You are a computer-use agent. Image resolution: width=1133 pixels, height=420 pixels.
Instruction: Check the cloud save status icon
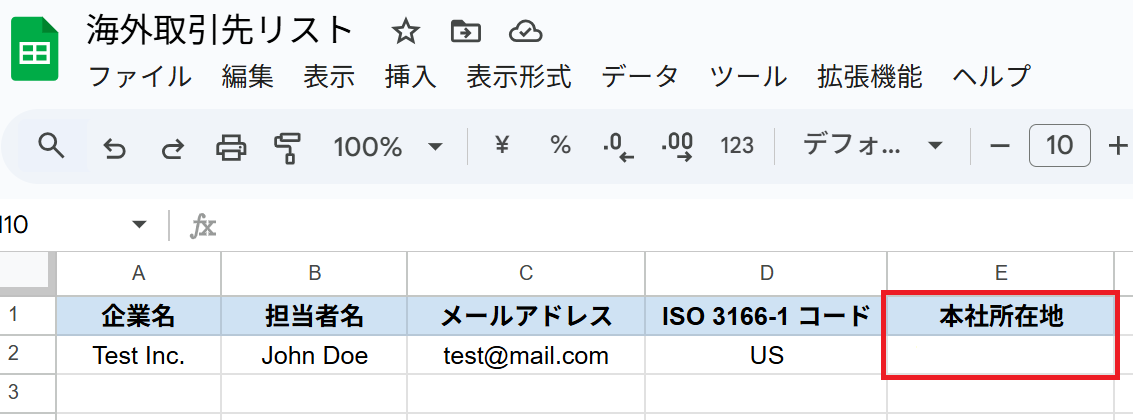coord(524,32)
